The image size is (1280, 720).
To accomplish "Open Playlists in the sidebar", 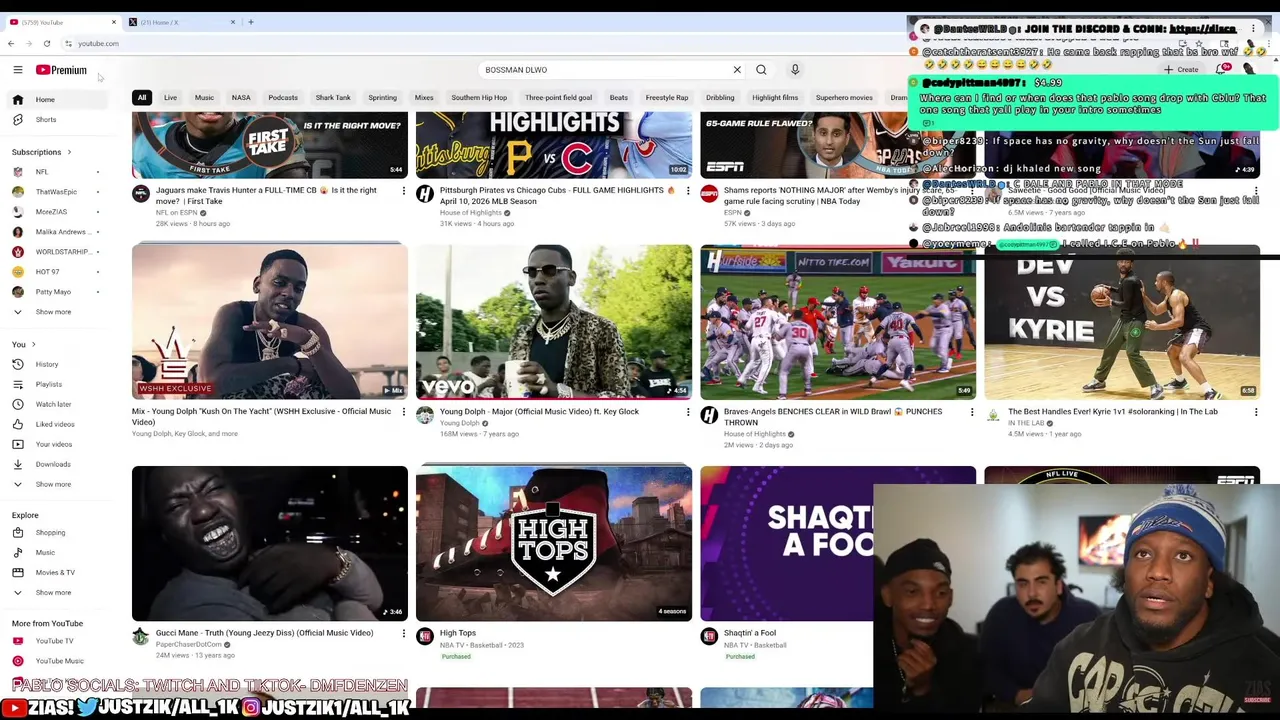I will [57, 384].
